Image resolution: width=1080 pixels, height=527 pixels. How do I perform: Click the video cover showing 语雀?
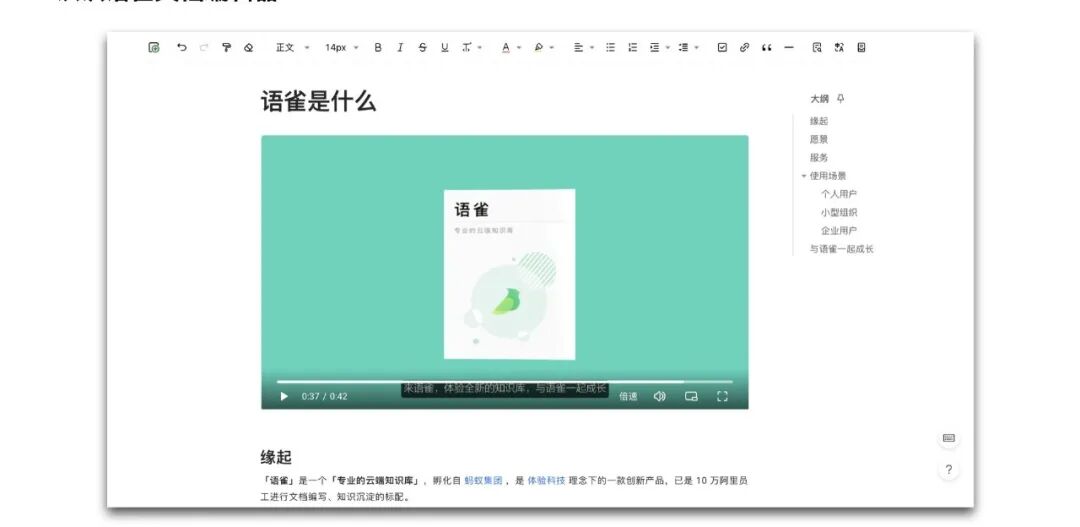click(x=509, y=273)
